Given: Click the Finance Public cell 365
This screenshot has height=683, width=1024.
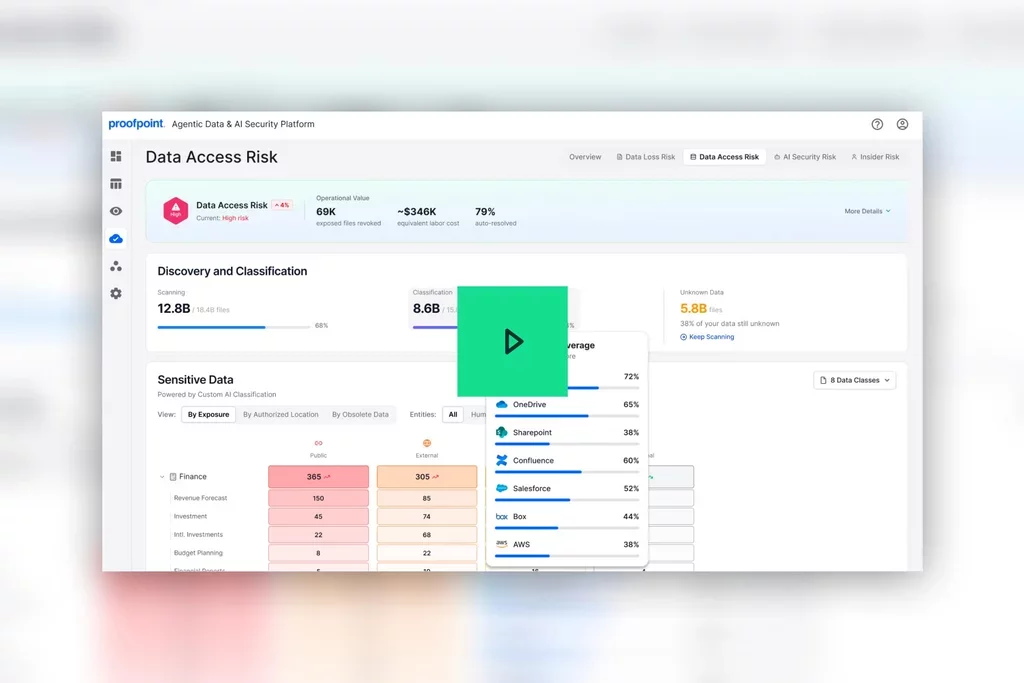Looking at the screenshot, I should pos(318,477).
